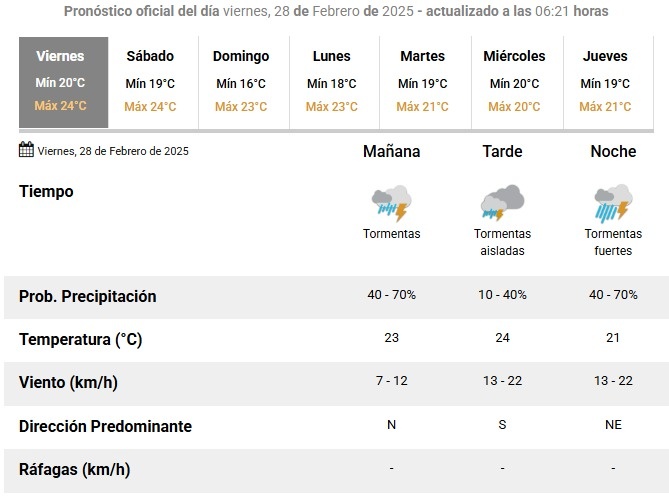Click the calendar icon beside the date

pos(26,150)
